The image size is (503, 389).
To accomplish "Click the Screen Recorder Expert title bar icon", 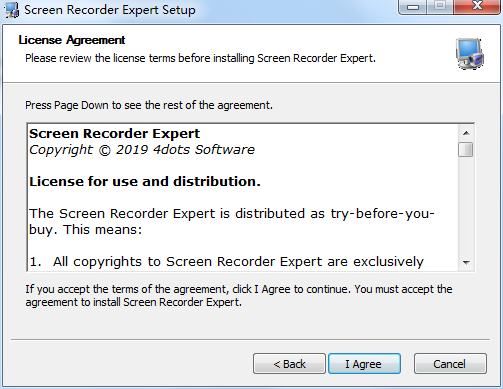I will click(11, 10).
